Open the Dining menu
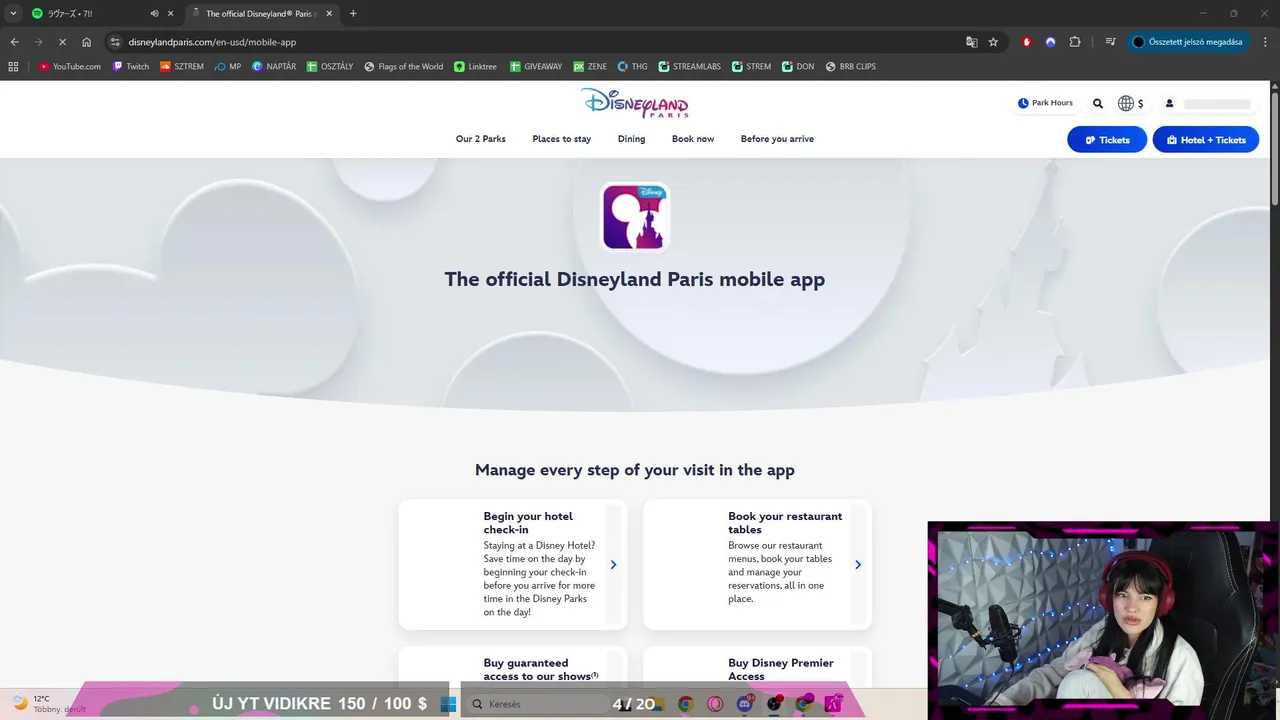Viewport: 1280px width, 720px height. tap(631, 139)
